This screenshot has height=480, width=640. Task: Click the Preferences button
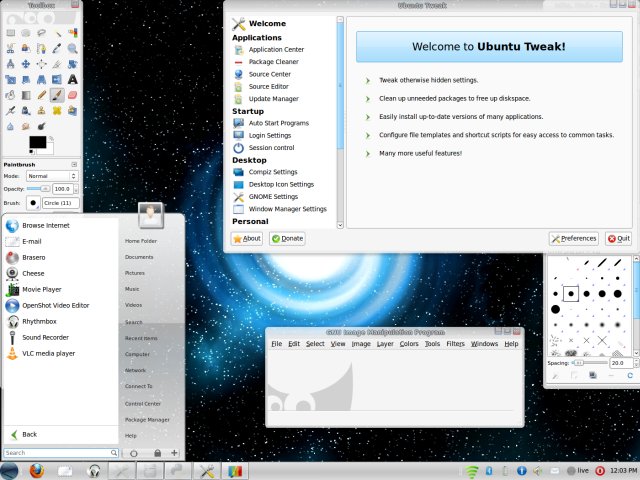click(574, 239)
